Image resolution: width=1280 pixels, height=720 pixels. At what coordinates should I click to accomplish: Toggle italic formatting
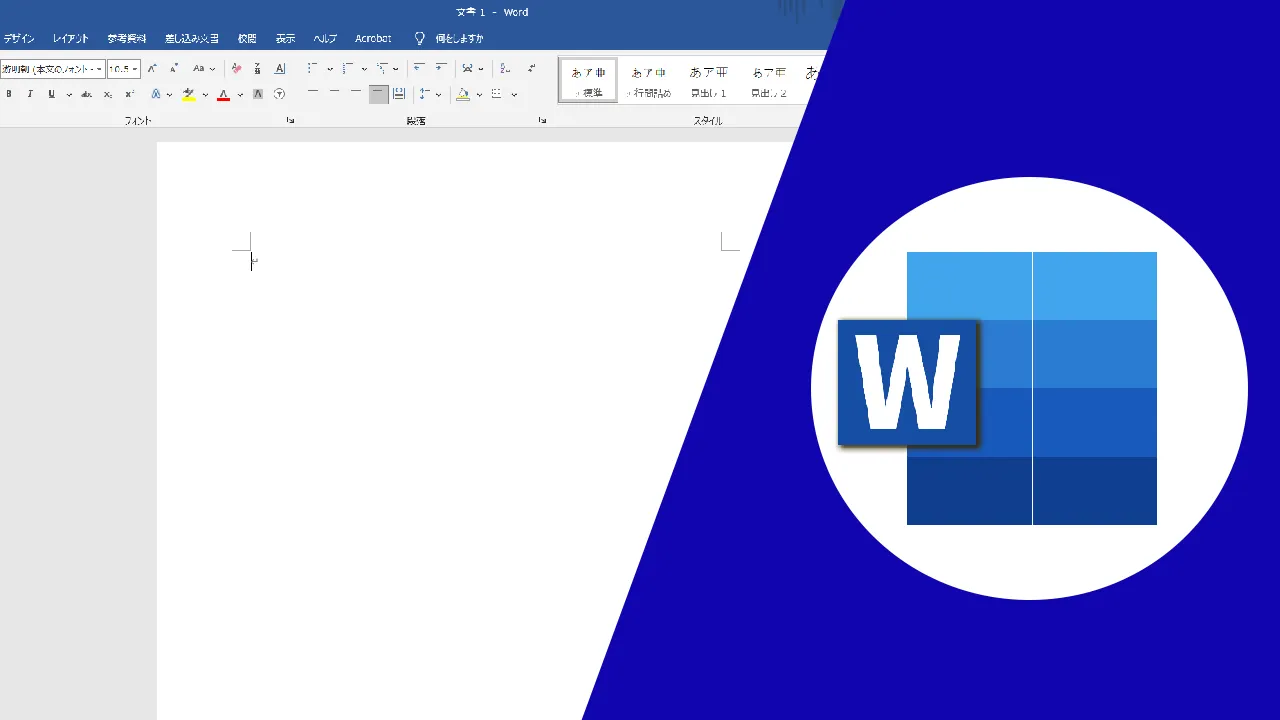tap(30, 94)
